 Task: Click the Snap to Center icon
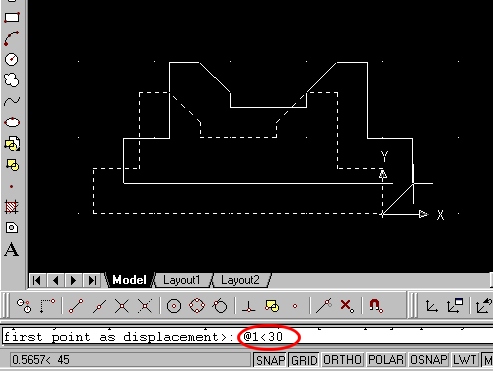[174, 306]
